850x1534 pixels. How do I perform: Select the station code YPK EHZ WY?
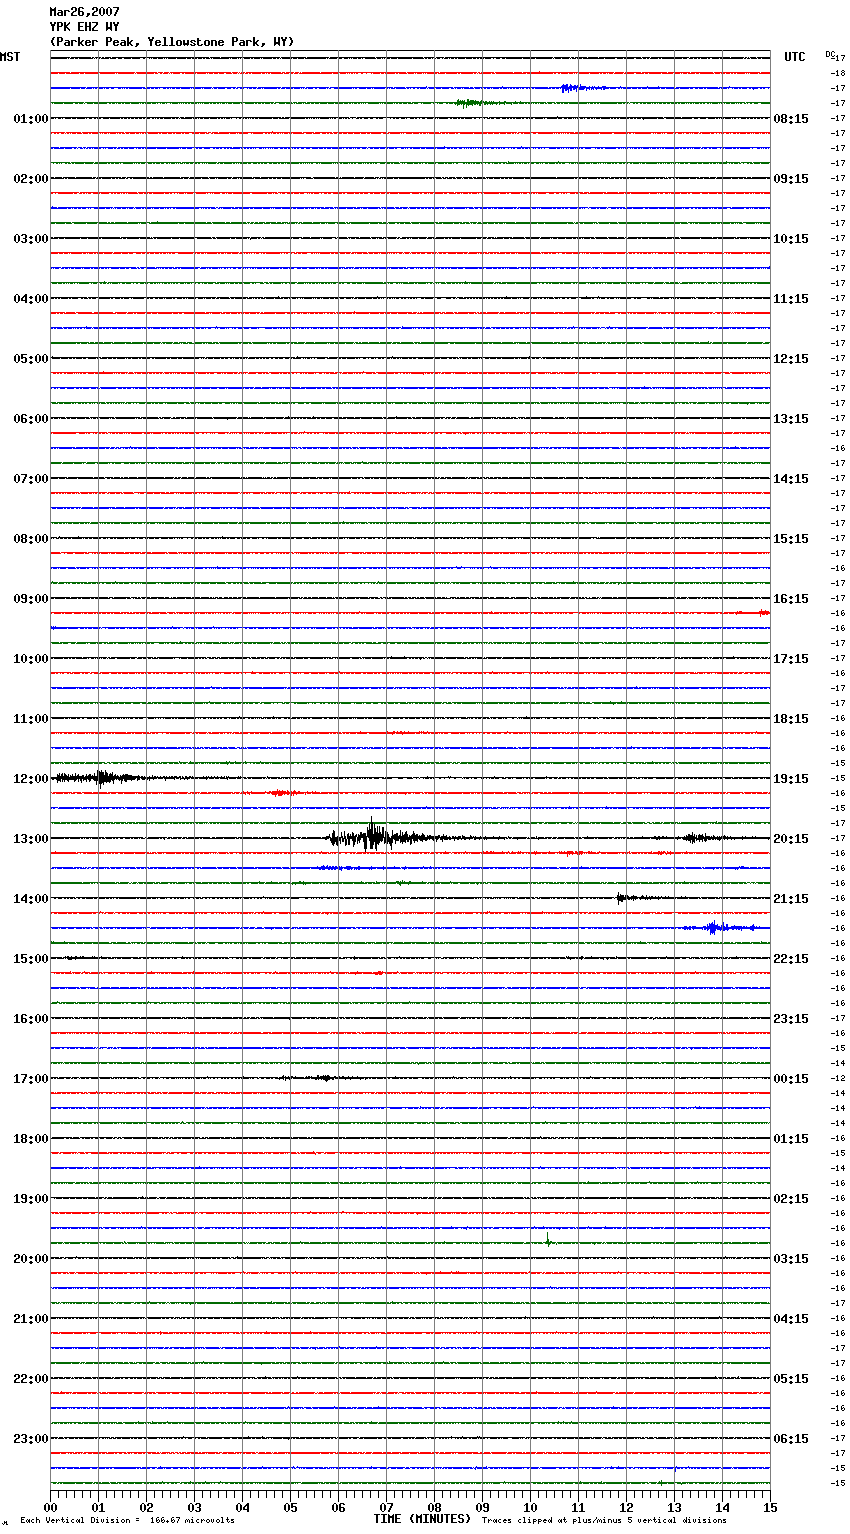click(84, 27)
